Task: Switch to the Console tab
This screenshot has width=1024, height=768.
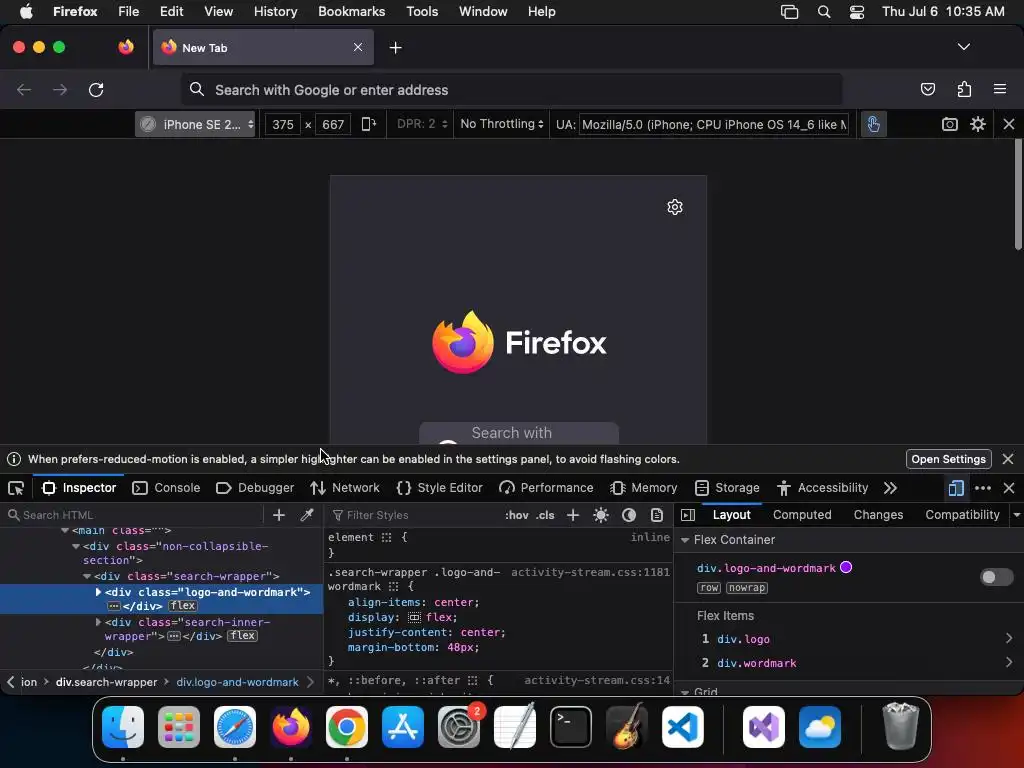Action: pos(166,488)
